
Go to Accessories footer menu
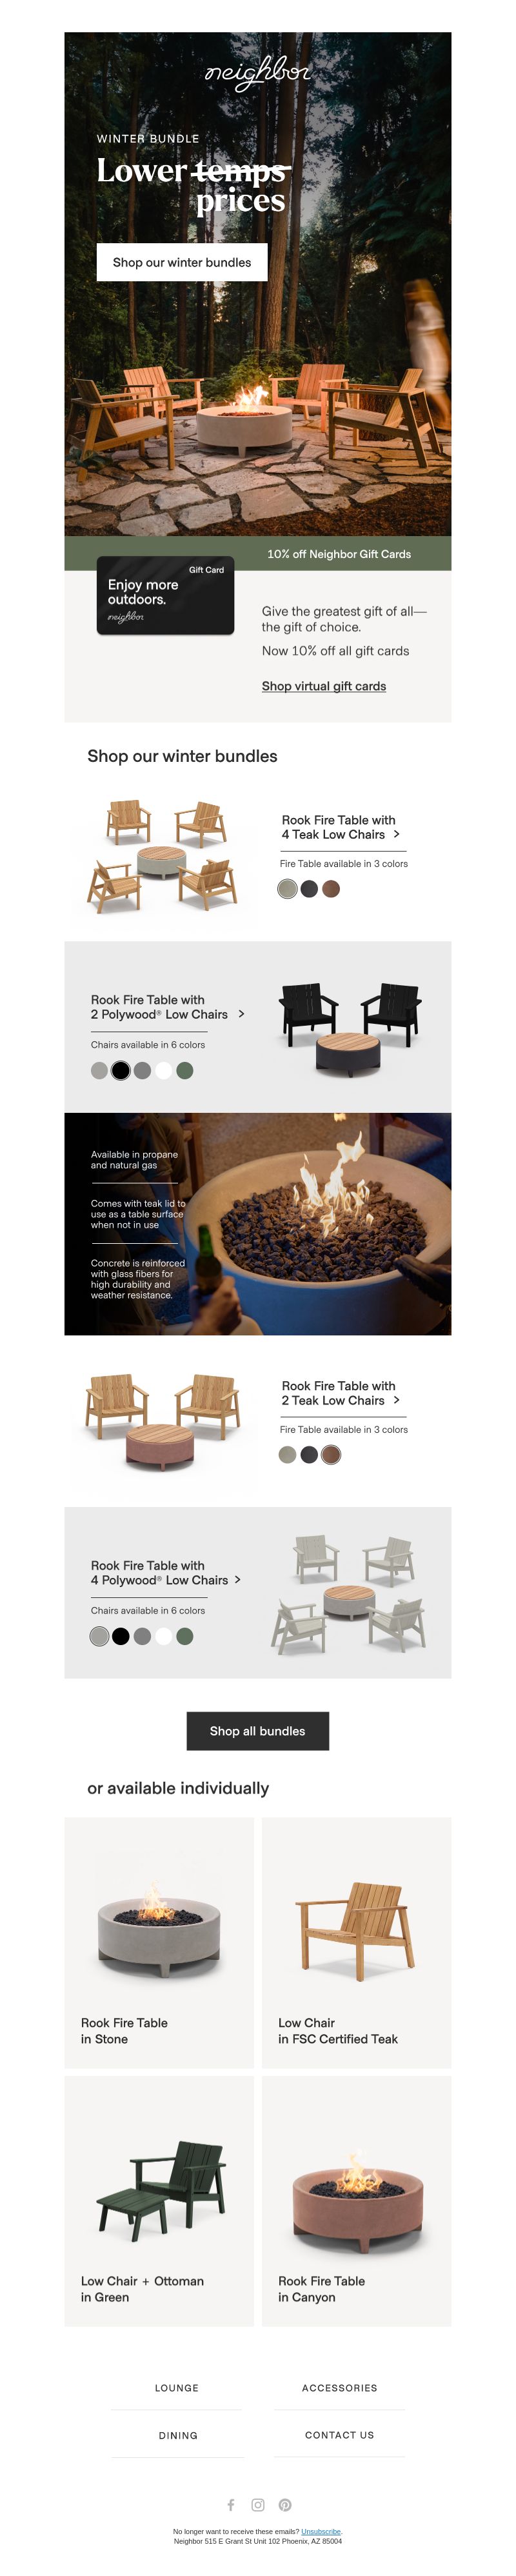340,2387
